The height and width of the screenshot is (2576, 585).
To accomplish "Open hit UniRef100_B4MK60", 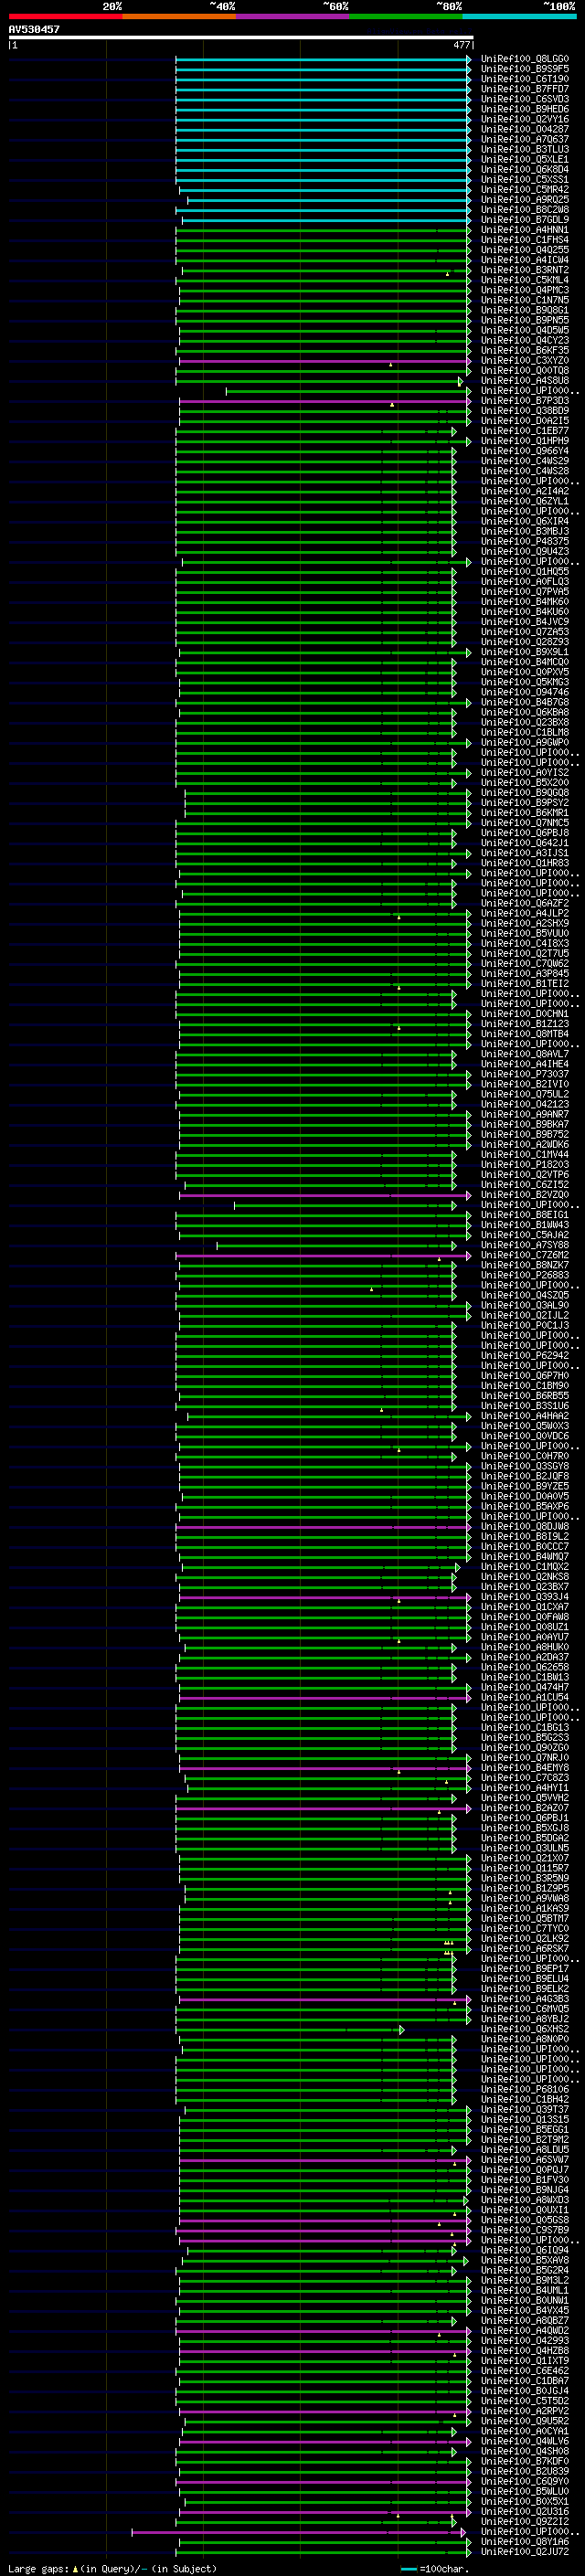I will [x=524, y=602].
